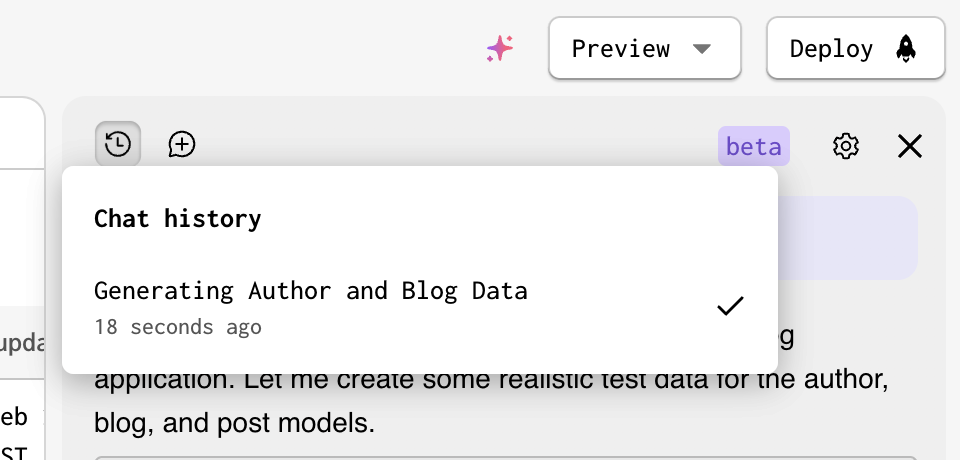The height and width of the screenshot is (460, 960).
Task: Click the partially visible 'upda' column header
Action: point(23,344)
